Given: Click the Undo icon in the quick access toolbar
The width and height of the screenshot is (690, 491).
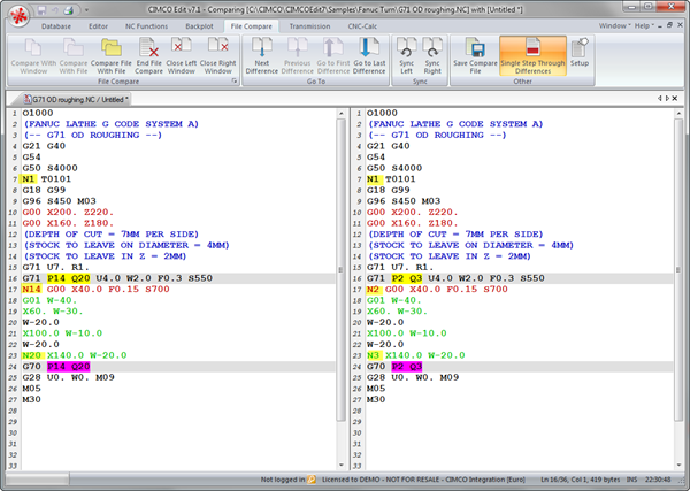Looking at the screenshot, I should coord(55,10).
